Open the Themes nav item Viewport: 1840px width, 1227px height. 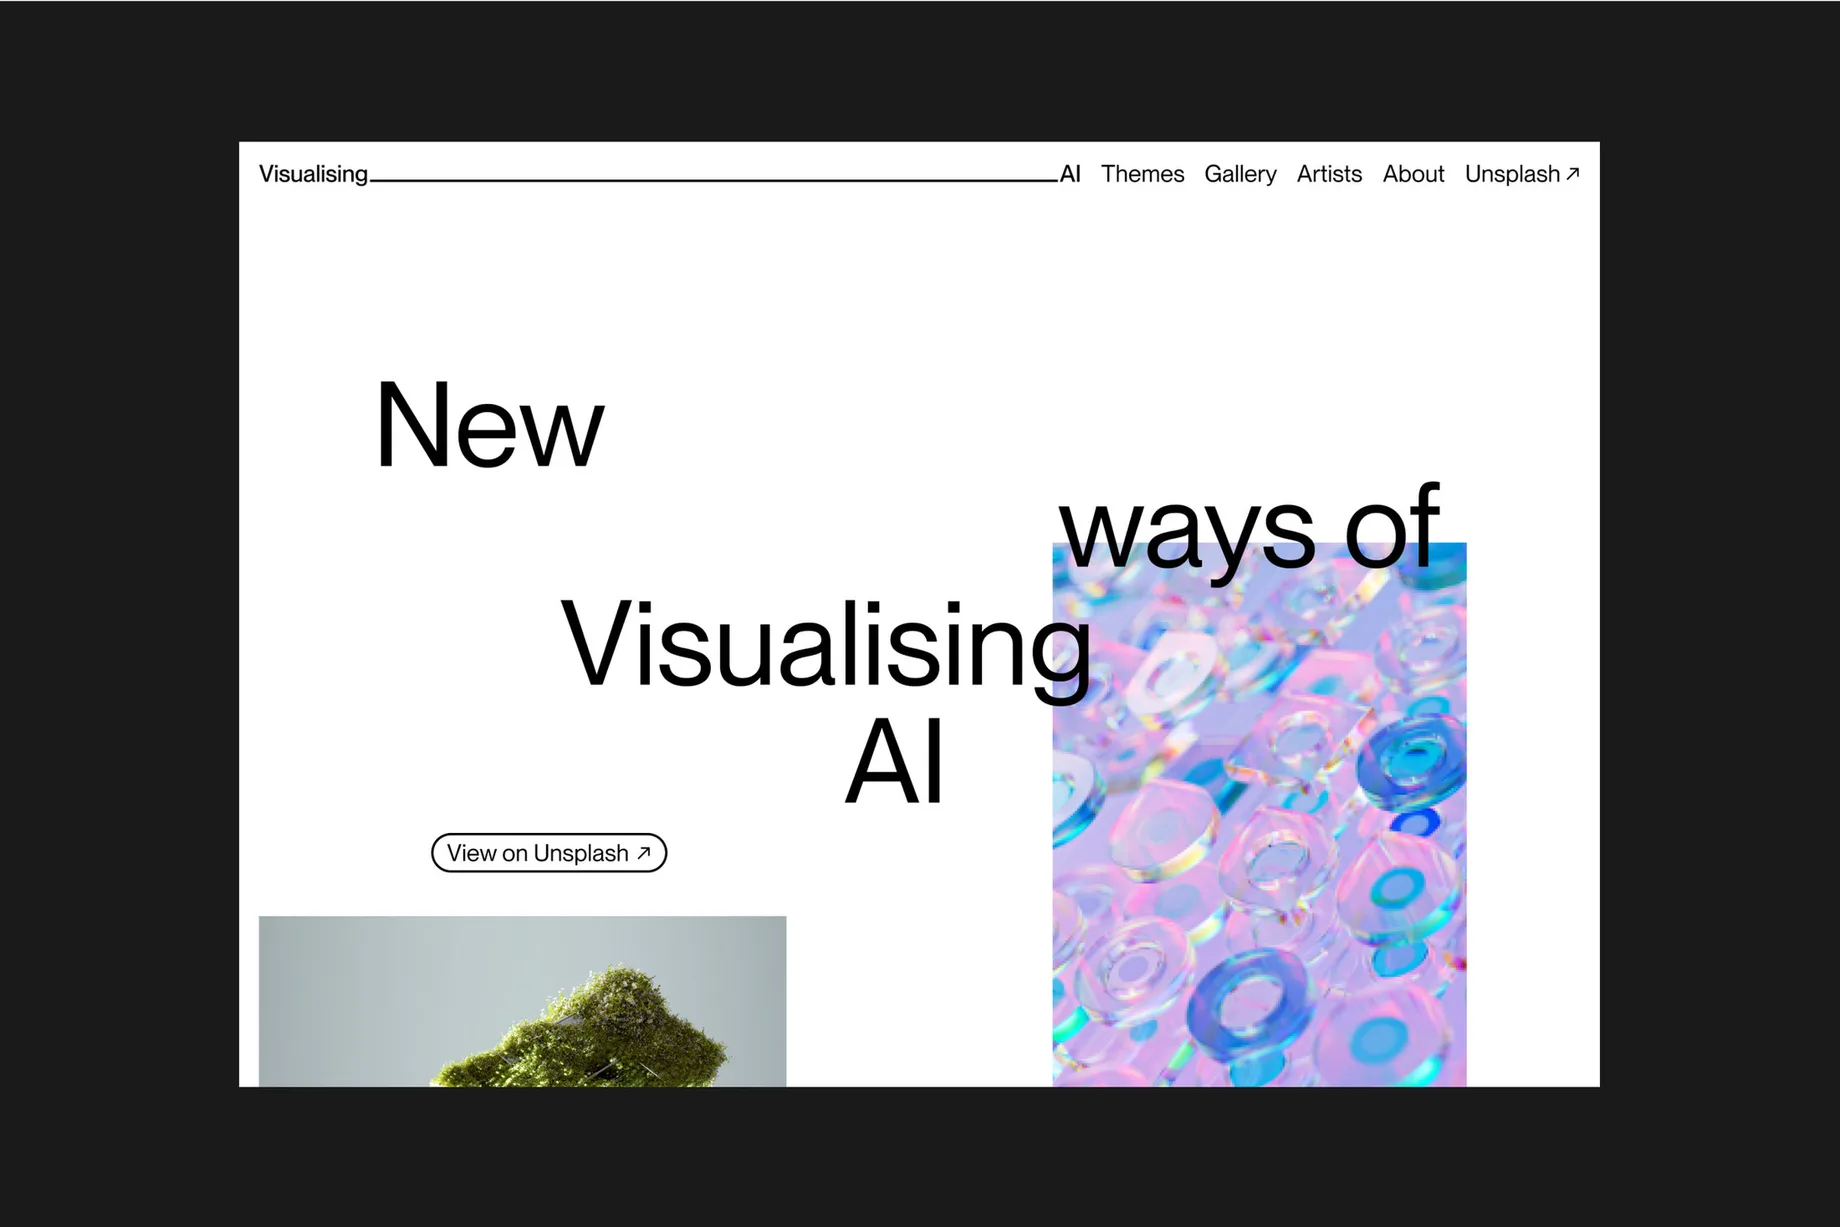click(1142, 174)
